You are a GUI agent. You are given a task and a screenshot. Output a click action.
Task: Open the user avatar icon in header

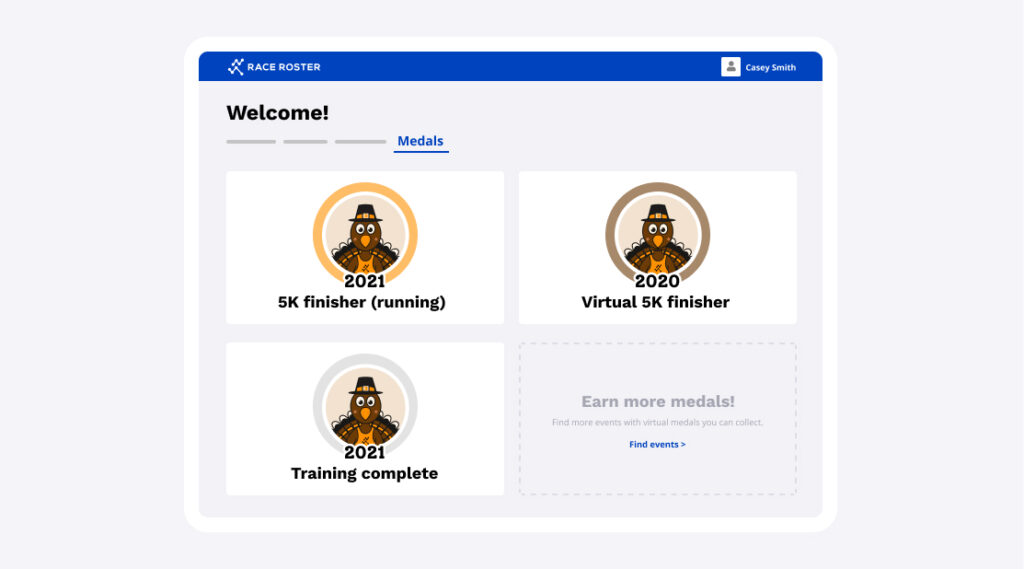tap(731, 67)
